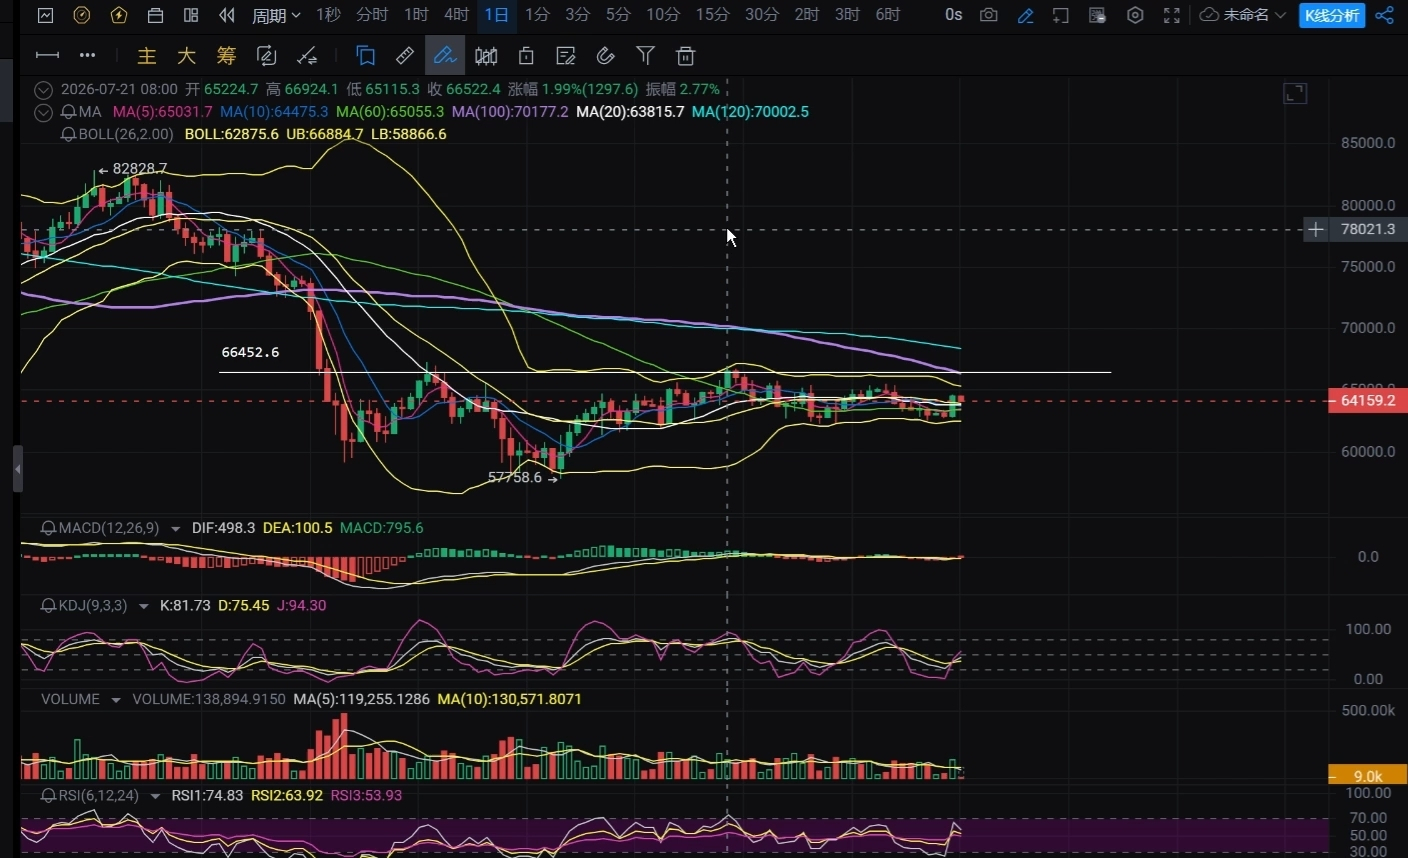This screenshot has width=1408, height=858.
Task: Switch to the 30分 timeframe
Action: [x=761, y=15]
